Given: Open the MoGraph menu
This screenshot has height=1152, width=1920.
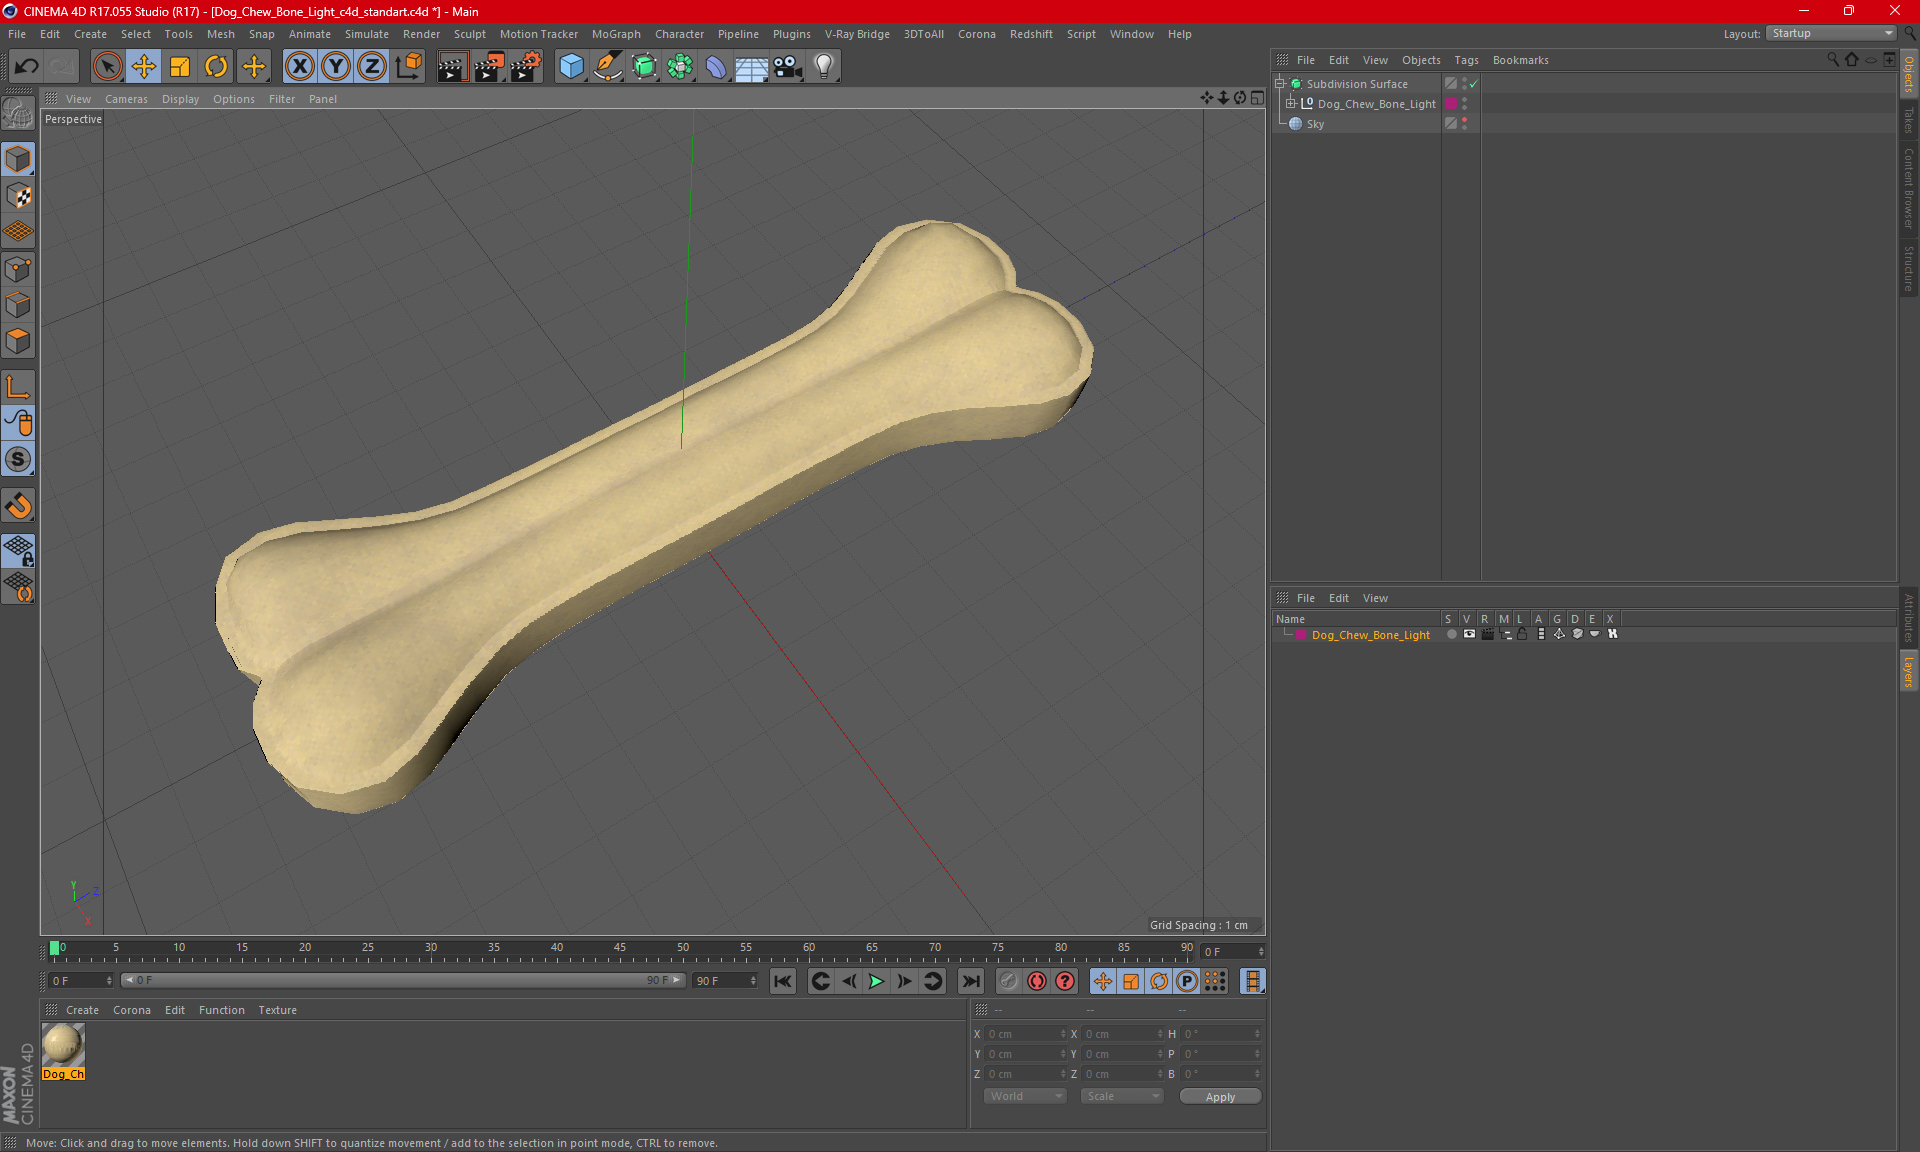Looking at the screenshot, I should (615, 34).
